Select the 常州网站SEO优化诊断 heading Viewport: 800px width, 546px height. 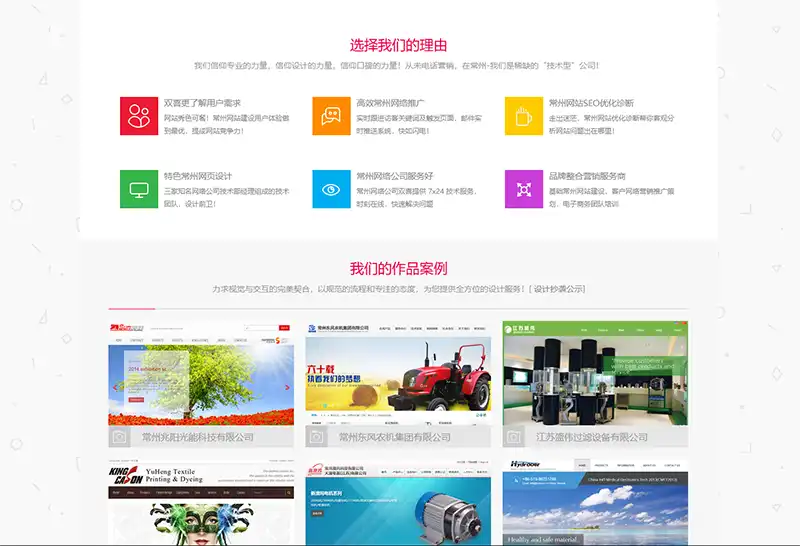[591, 103]
